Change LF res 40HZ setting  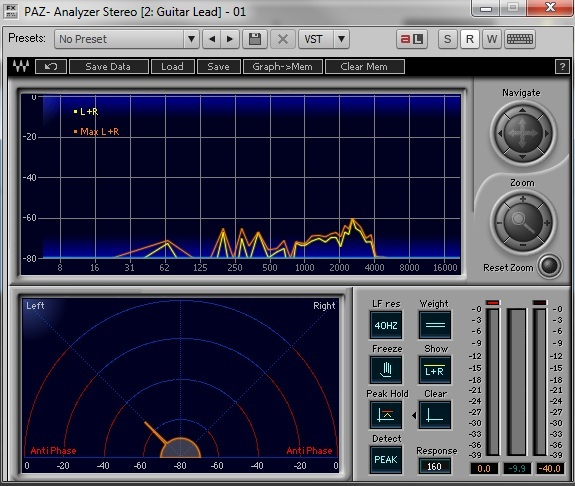386,325
